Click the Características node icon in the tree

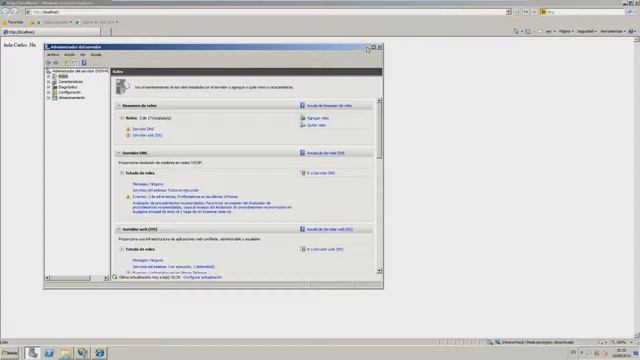tap(55, 82)
